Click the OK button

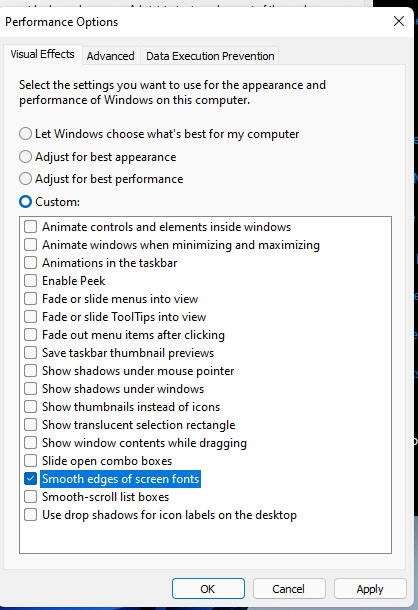208,589
